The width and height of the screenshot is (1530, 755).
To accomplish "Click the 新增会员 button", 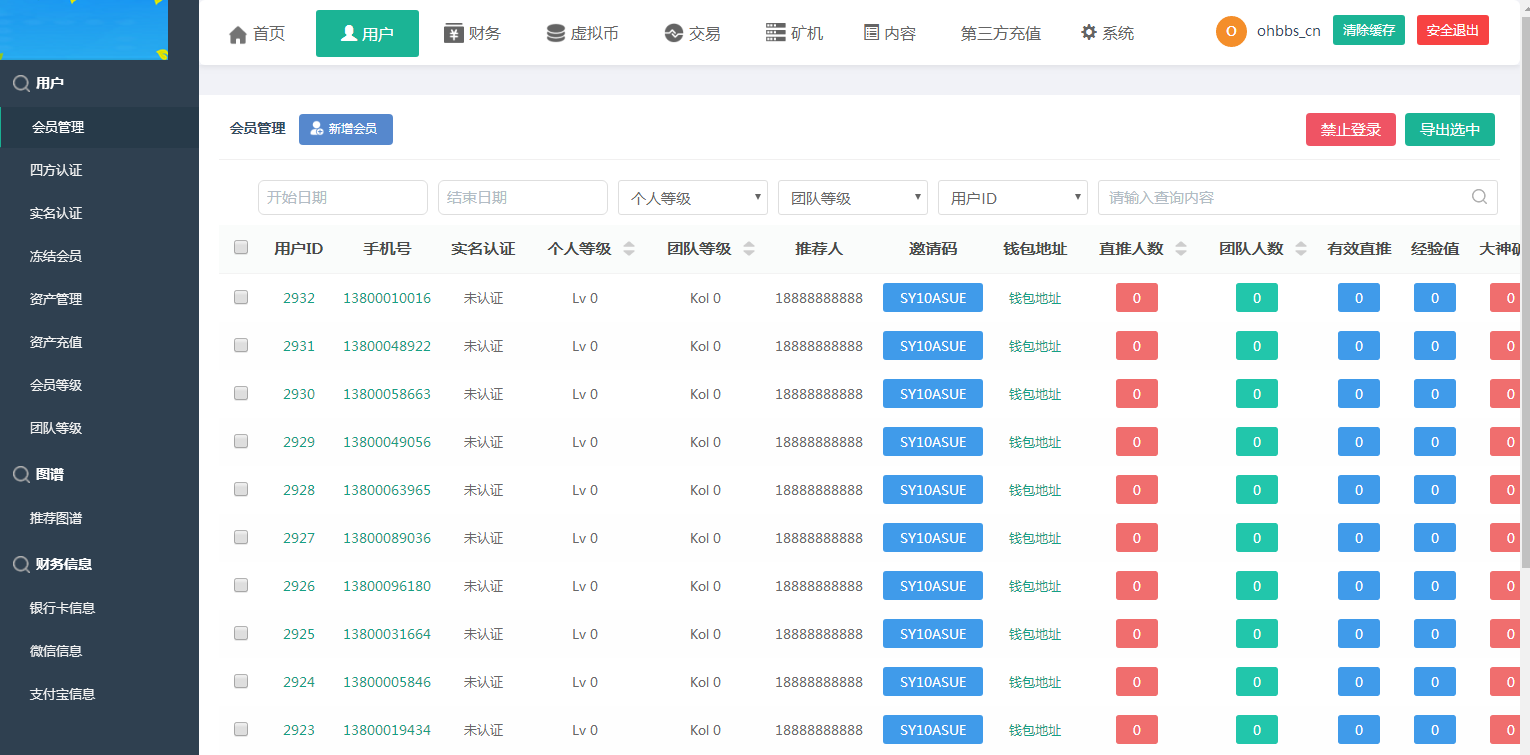I will click(345, 129).
